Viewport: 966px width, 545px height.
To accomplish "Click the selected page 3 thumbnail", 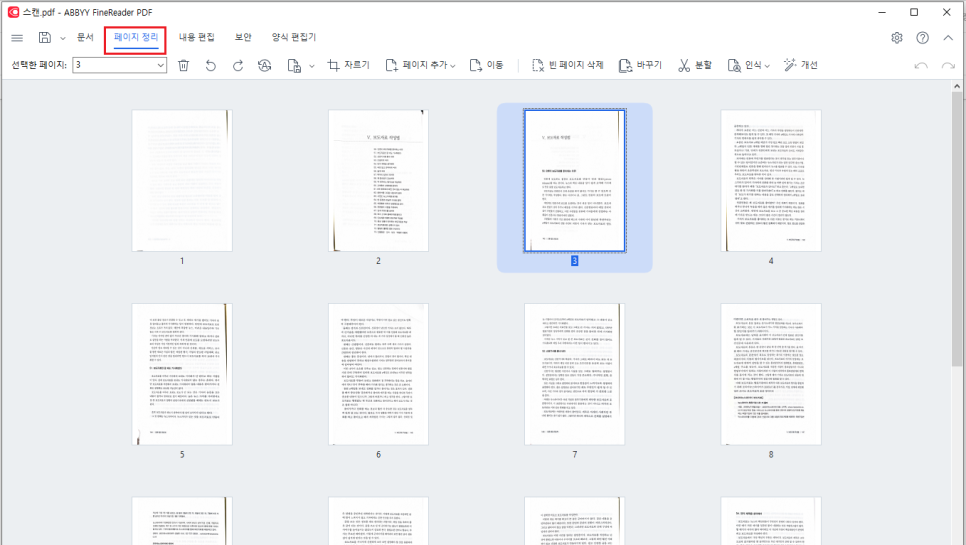I will pos(575,180).
